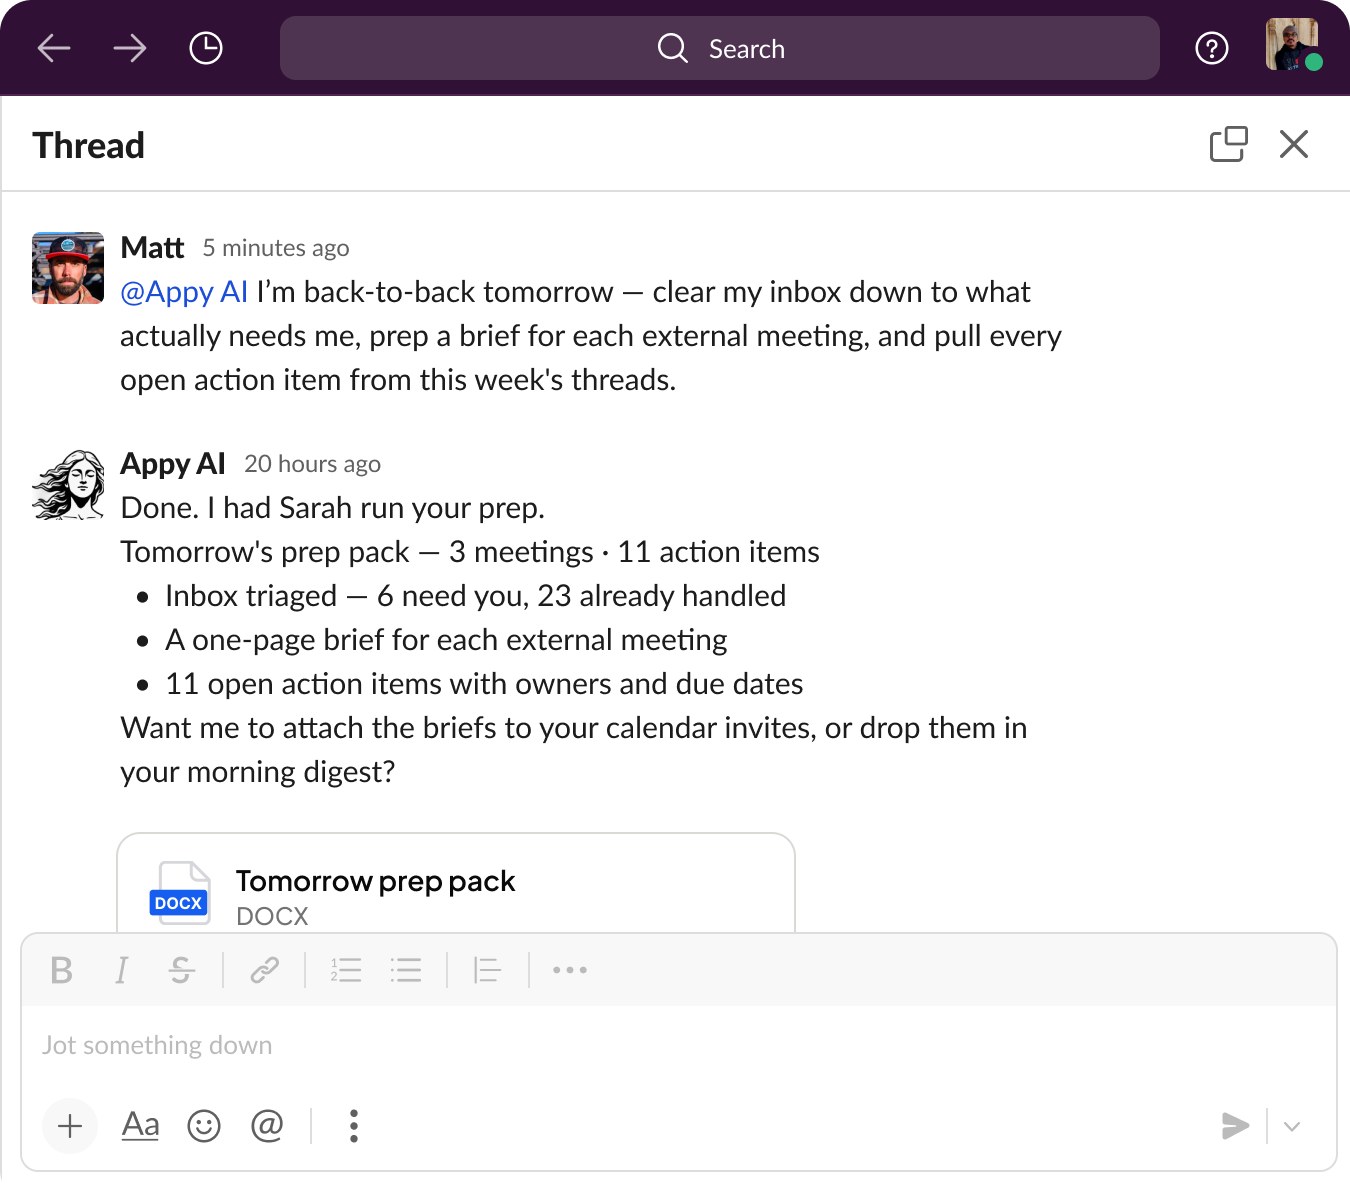Go forward using the right arrow
This screenshot has height=1202, width=1350.
click(130, 48)
